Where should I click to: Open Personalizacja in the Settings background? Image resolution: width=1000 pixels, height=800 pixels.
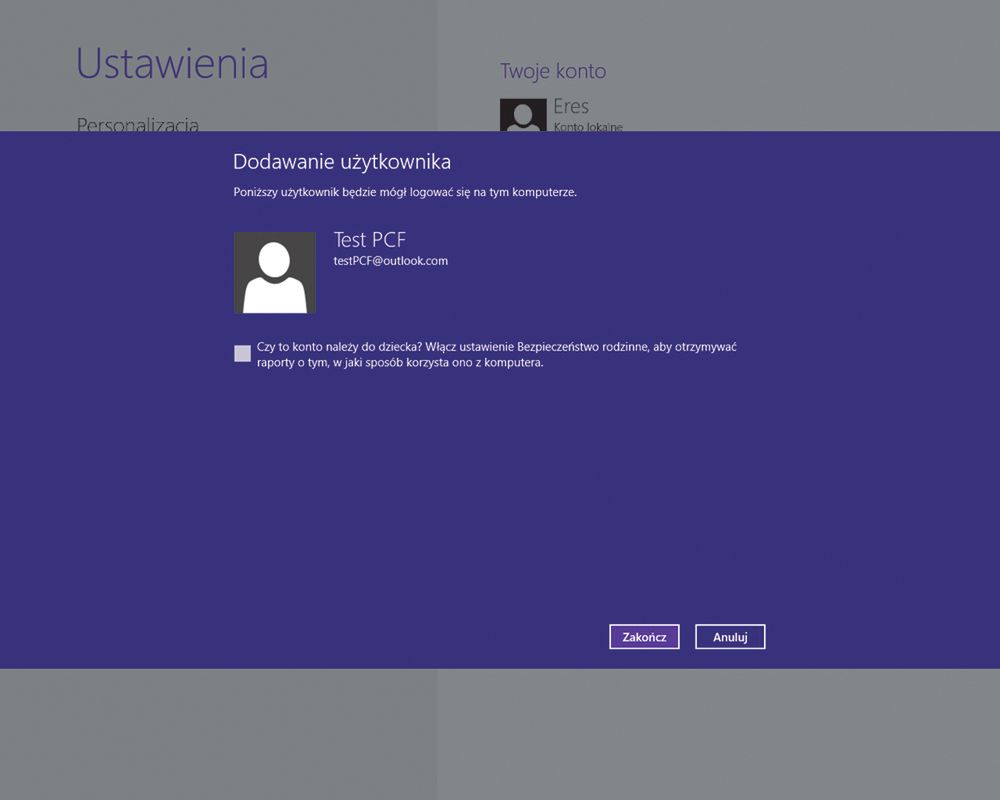[x=138, y=124]
